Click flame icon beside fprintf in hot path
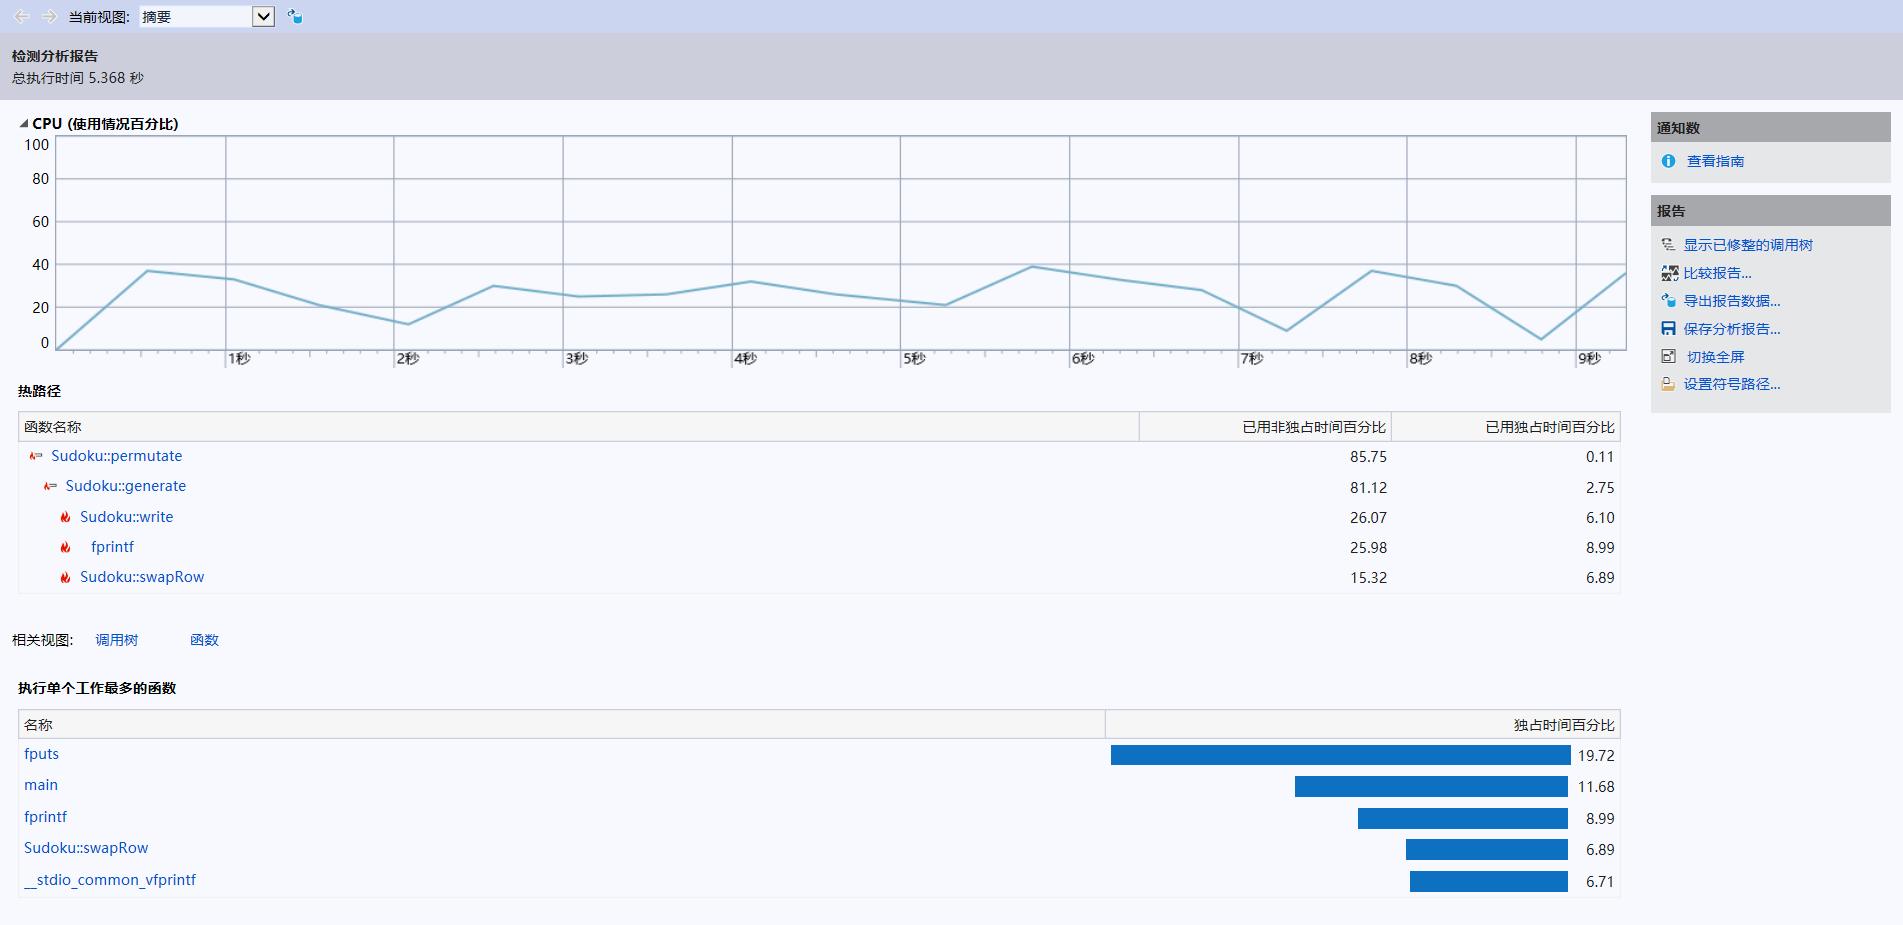Image resolution: width=1903 pixels, height=925 pixels. pyautogui.click(x=65, y=547)
